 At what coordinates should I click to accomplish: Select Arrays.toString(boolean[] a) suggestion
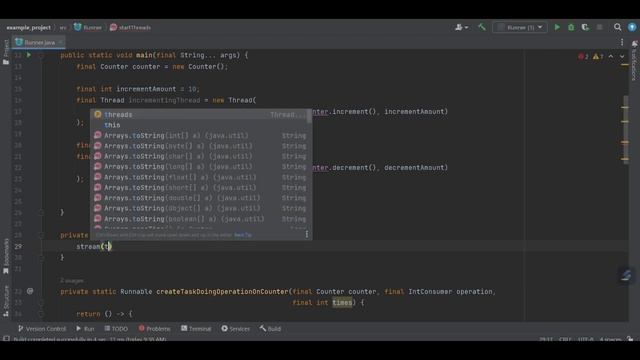click(199, 219)
